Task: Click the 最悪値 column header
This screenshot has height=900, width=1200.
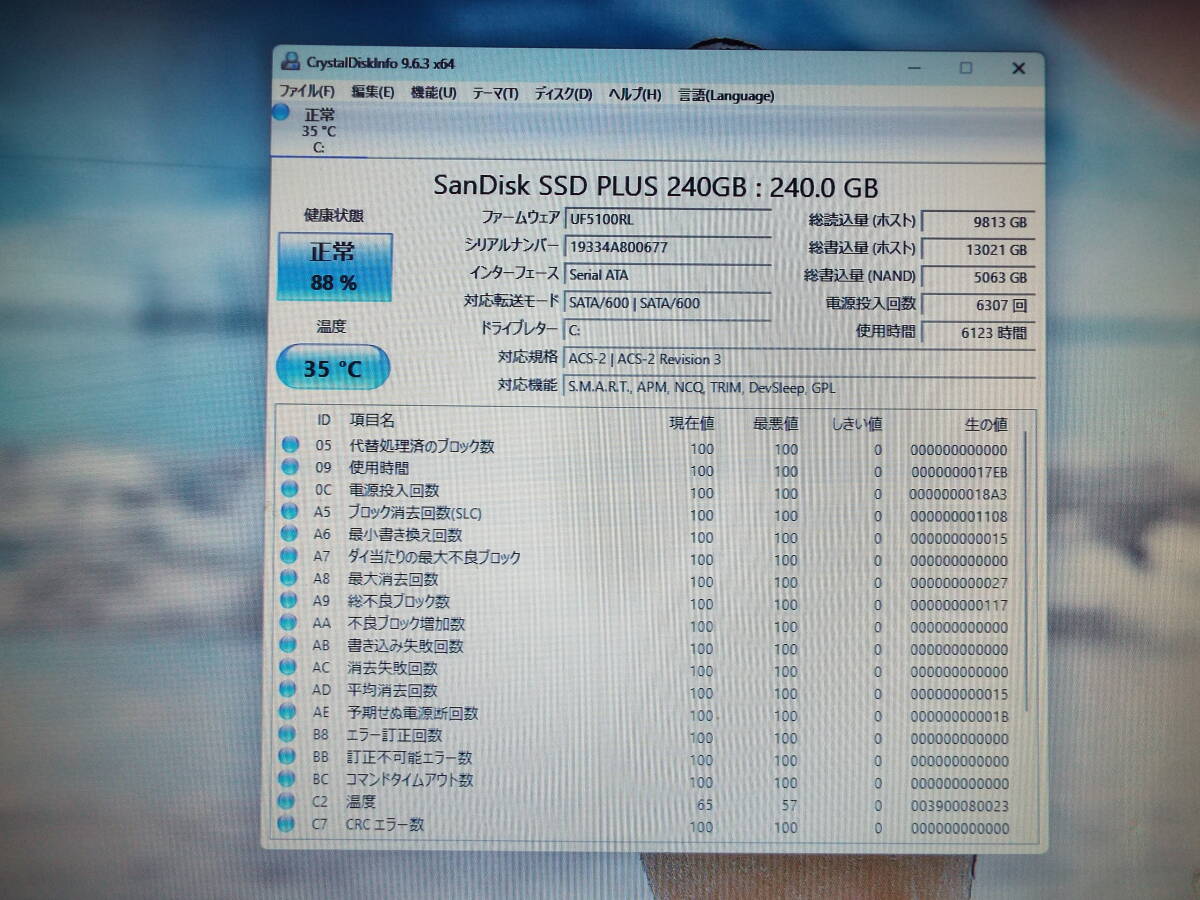Action: (x=775, y=423)
